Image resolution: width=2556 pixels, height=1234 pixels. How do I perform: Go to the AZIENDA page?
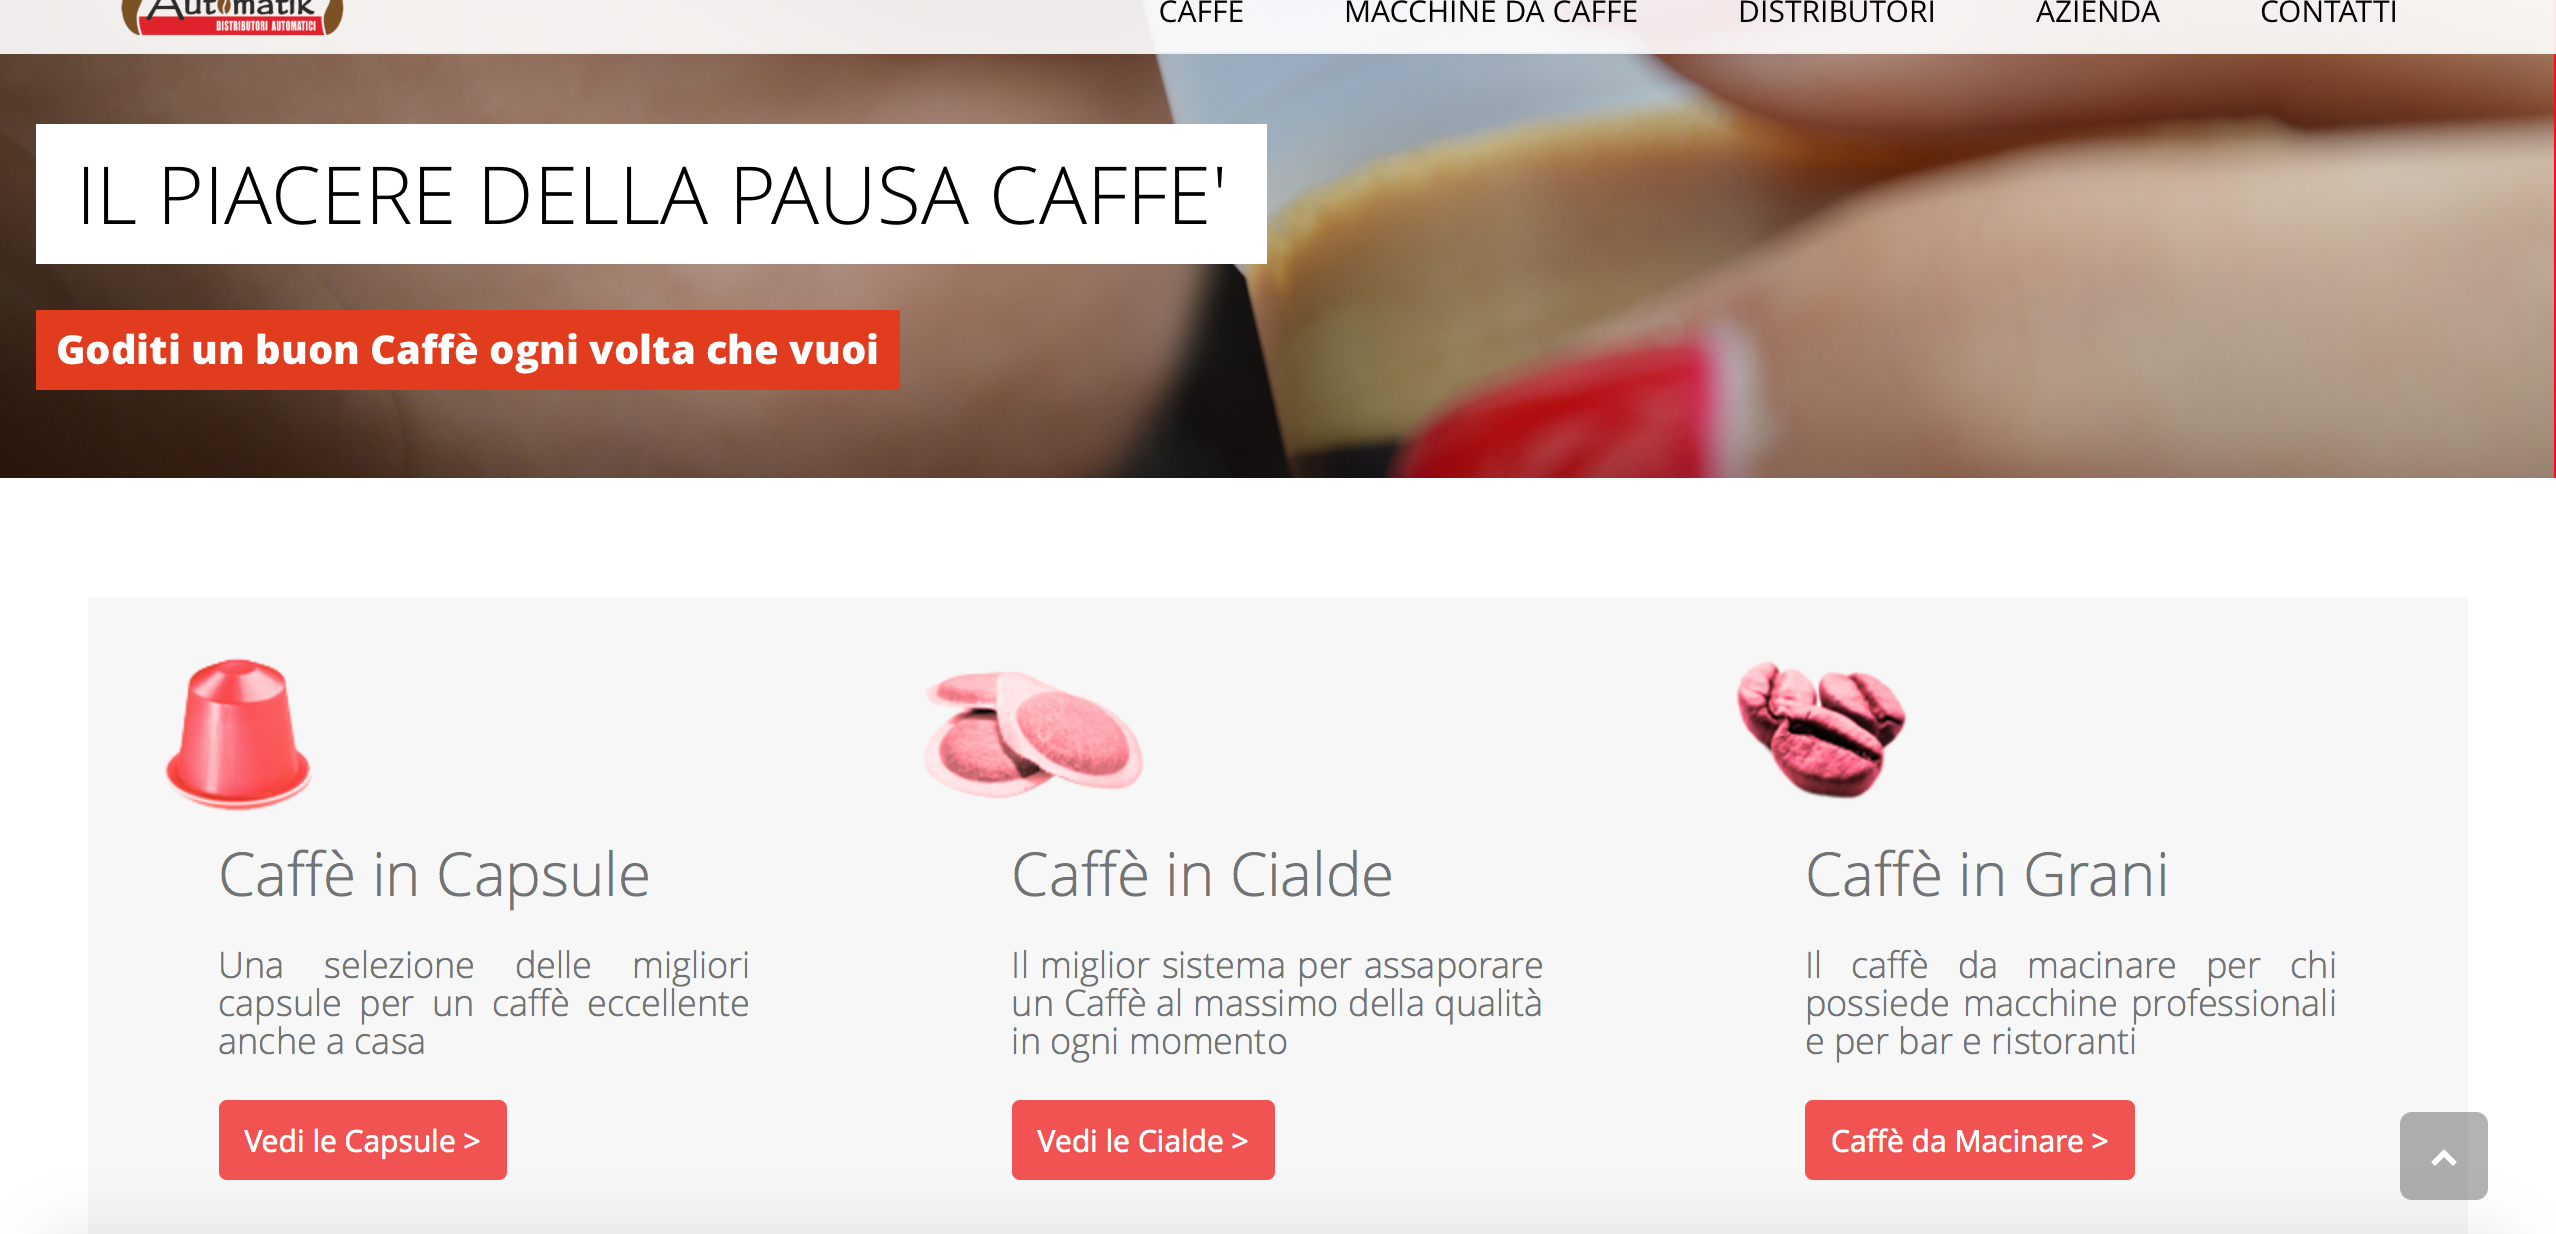[2097, 14]
